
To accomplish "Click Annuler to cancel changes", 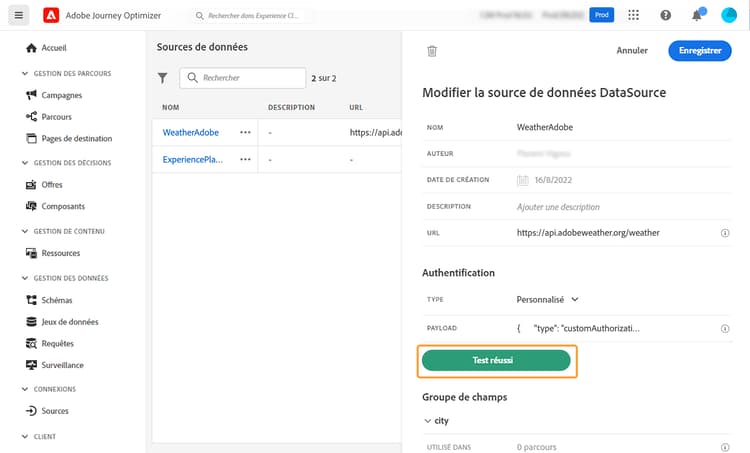I will click(632, 50).
